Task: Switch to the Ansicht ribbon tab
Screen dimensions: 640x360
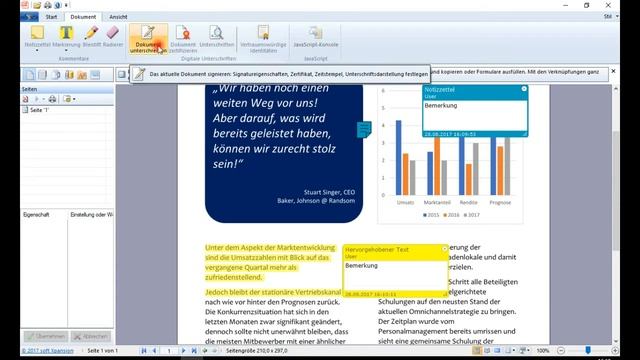Action: (118, 17)
